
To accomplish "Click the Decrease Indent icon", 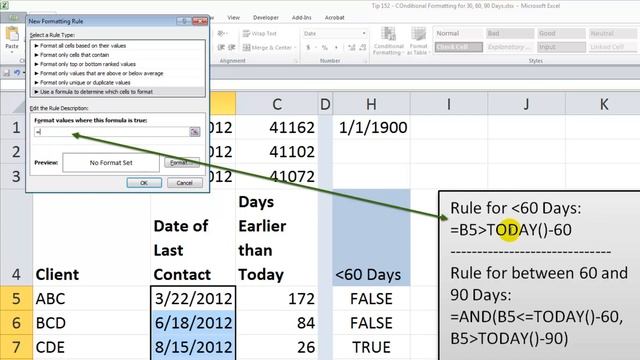I will (221, 47).
